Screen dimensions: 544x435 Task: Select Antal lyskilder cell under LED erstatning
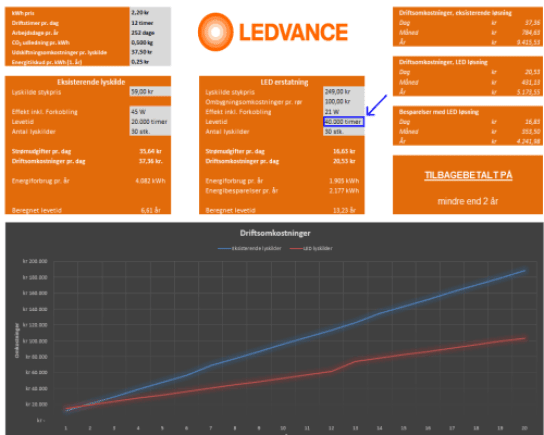click(x=343, y=131)
